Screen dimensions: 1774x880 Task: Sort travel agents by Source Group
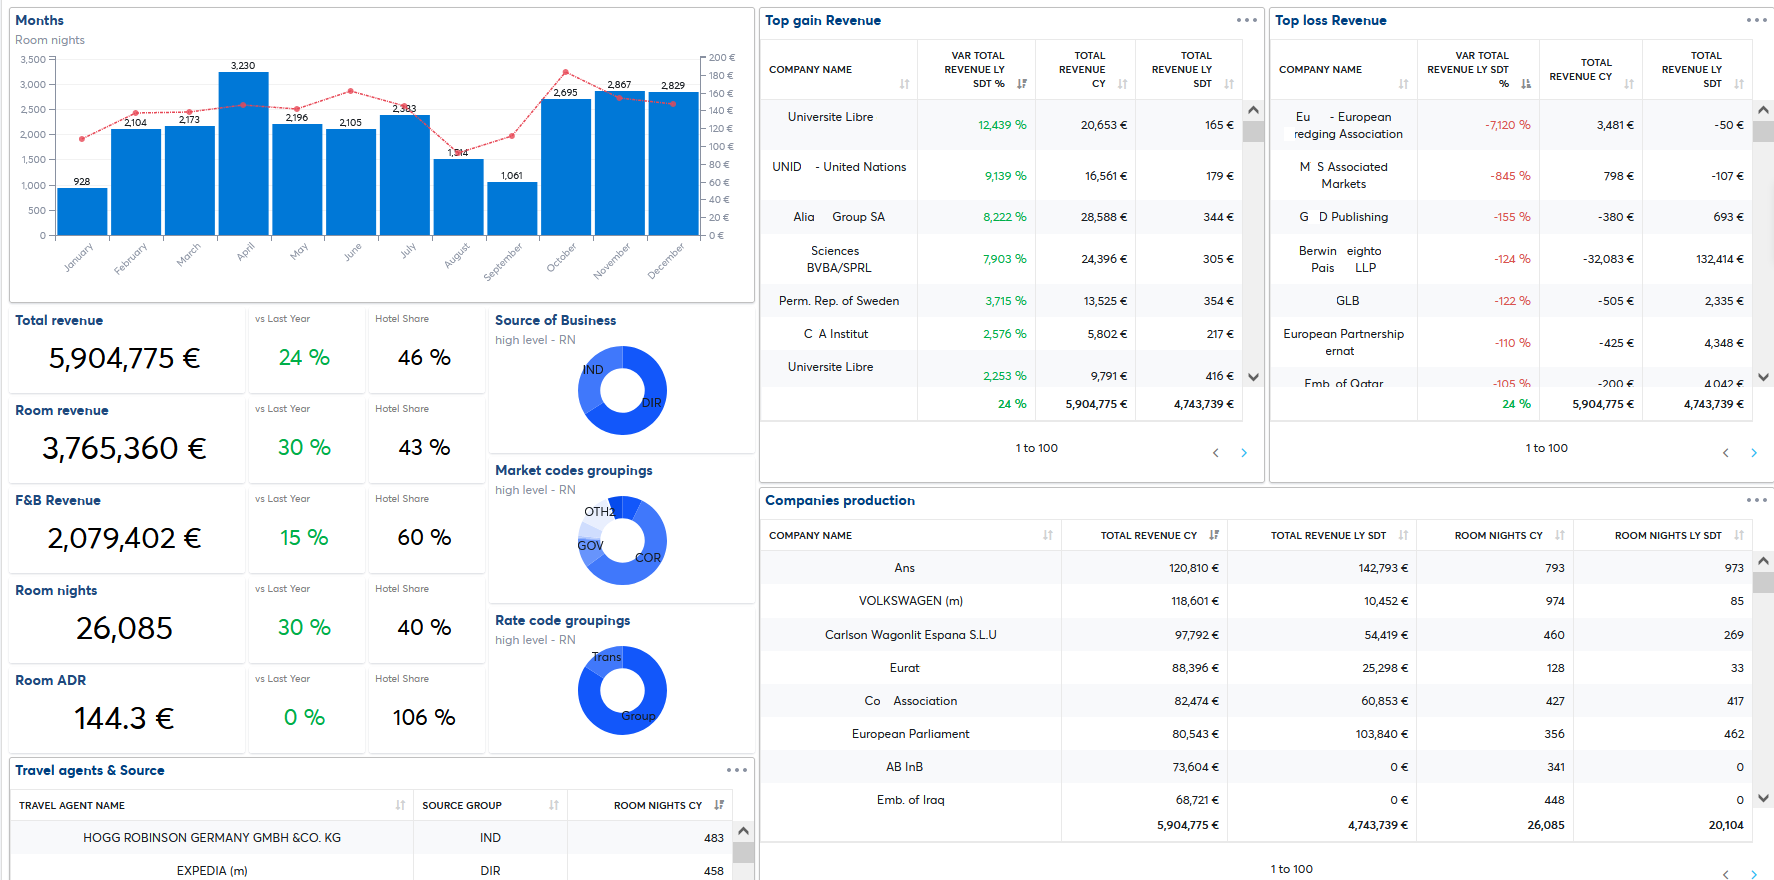[554, 805]
